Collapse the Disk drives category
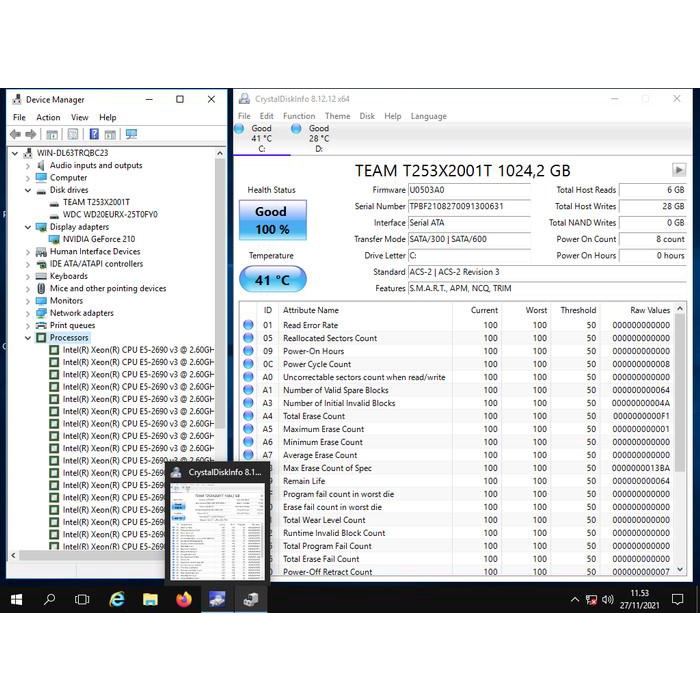Viewport: 700px width, 700px height. pos(28,190)
